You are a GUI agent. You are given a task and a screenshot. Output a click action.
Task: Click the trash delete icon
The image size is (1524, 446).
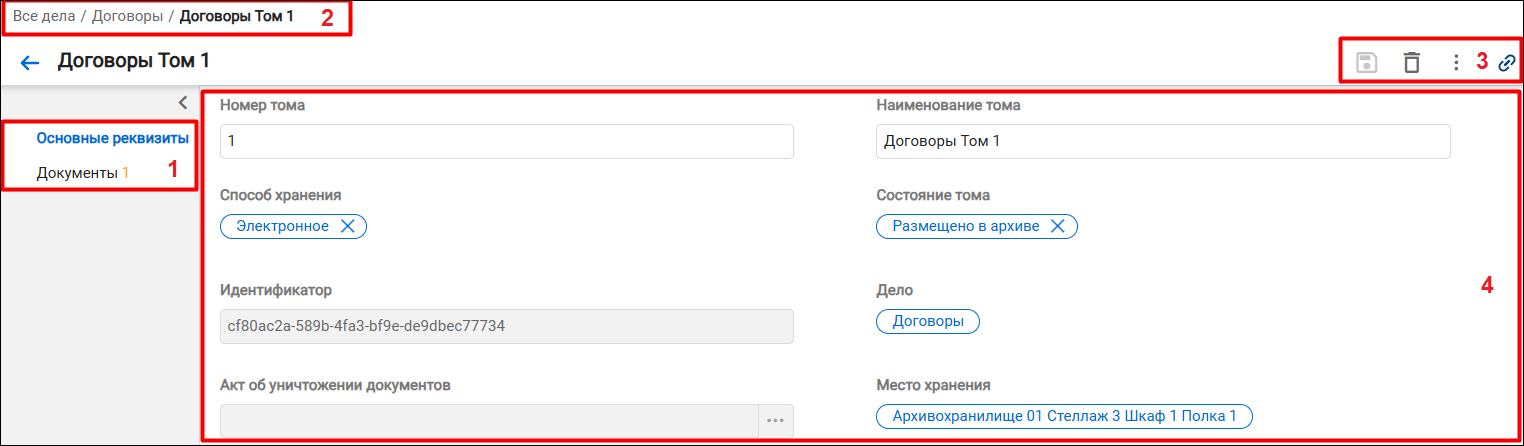1411,62
